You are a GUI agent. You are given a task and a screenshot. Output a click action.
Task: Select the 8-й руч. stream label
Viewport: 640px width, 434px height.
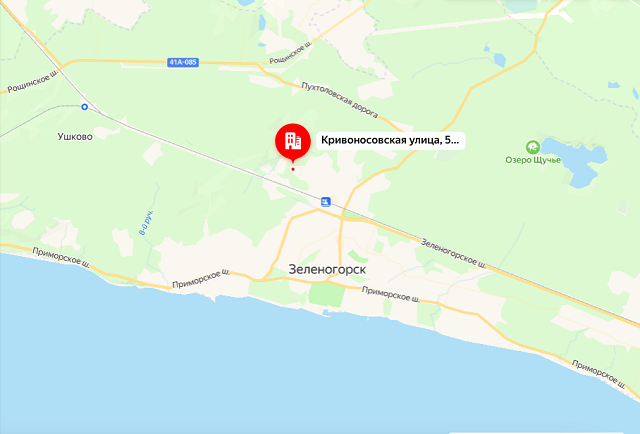(x=147, y=223)
